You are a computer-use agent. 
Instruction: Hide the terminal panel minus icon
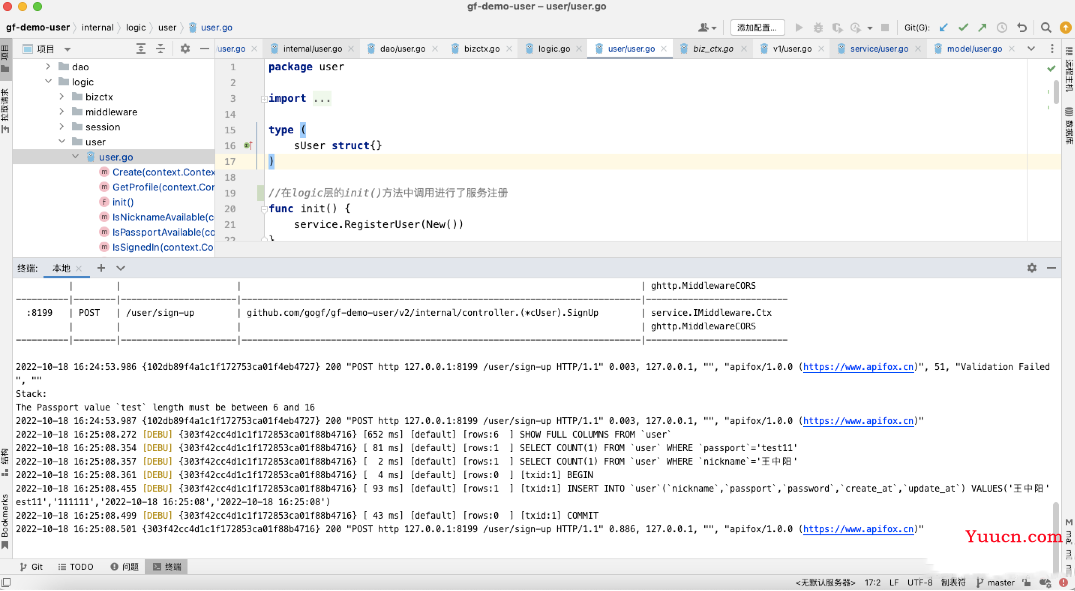click(x=1051, y=268)
